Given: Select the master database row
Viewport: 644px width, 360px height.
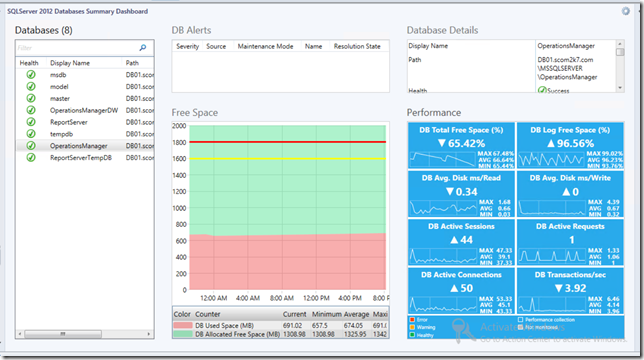Looking at the screenshot, I should tap(85, 99).
